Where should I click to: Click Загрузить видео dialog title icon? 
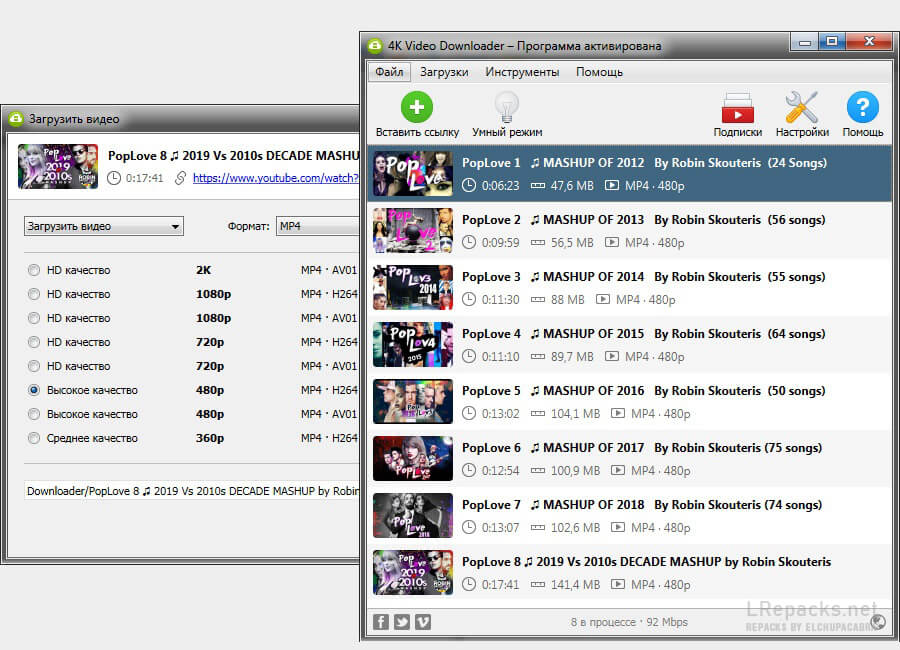coord(16,119)
